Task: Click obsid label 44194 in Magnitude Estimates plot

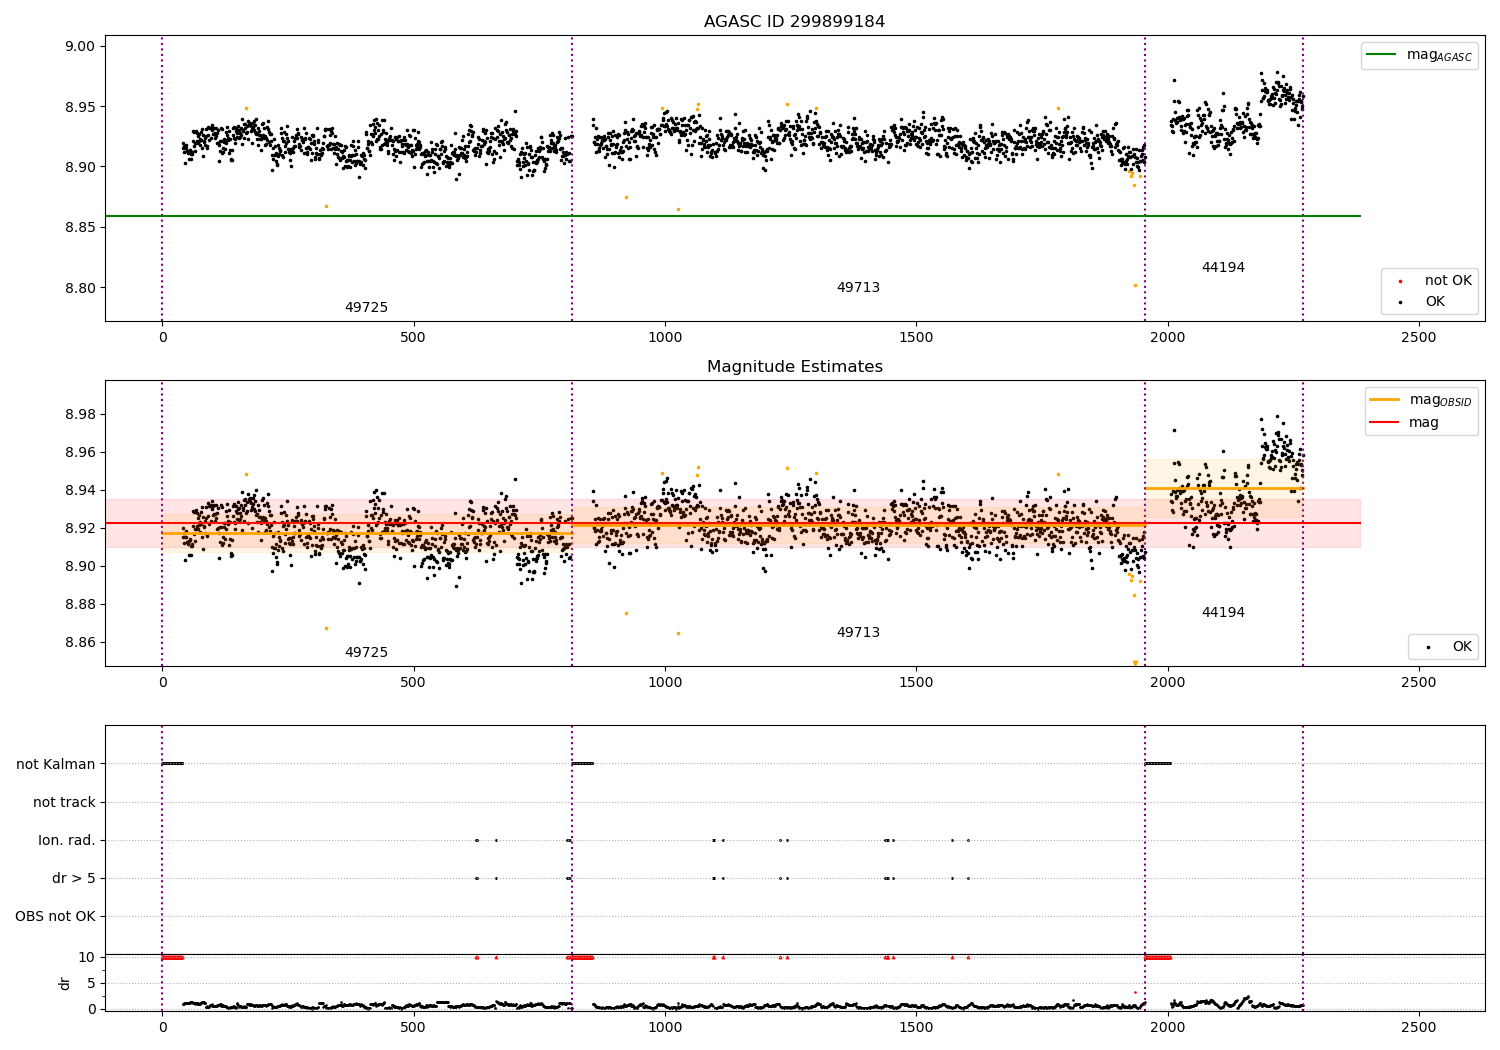Action: [x=1223, y=612]
